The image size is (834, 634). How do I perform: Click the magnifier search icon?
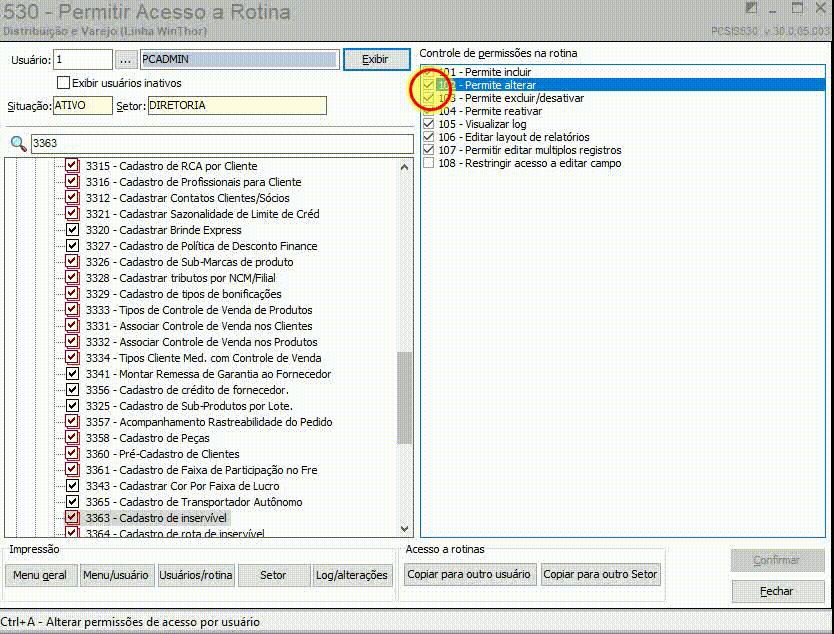point(19,143)
